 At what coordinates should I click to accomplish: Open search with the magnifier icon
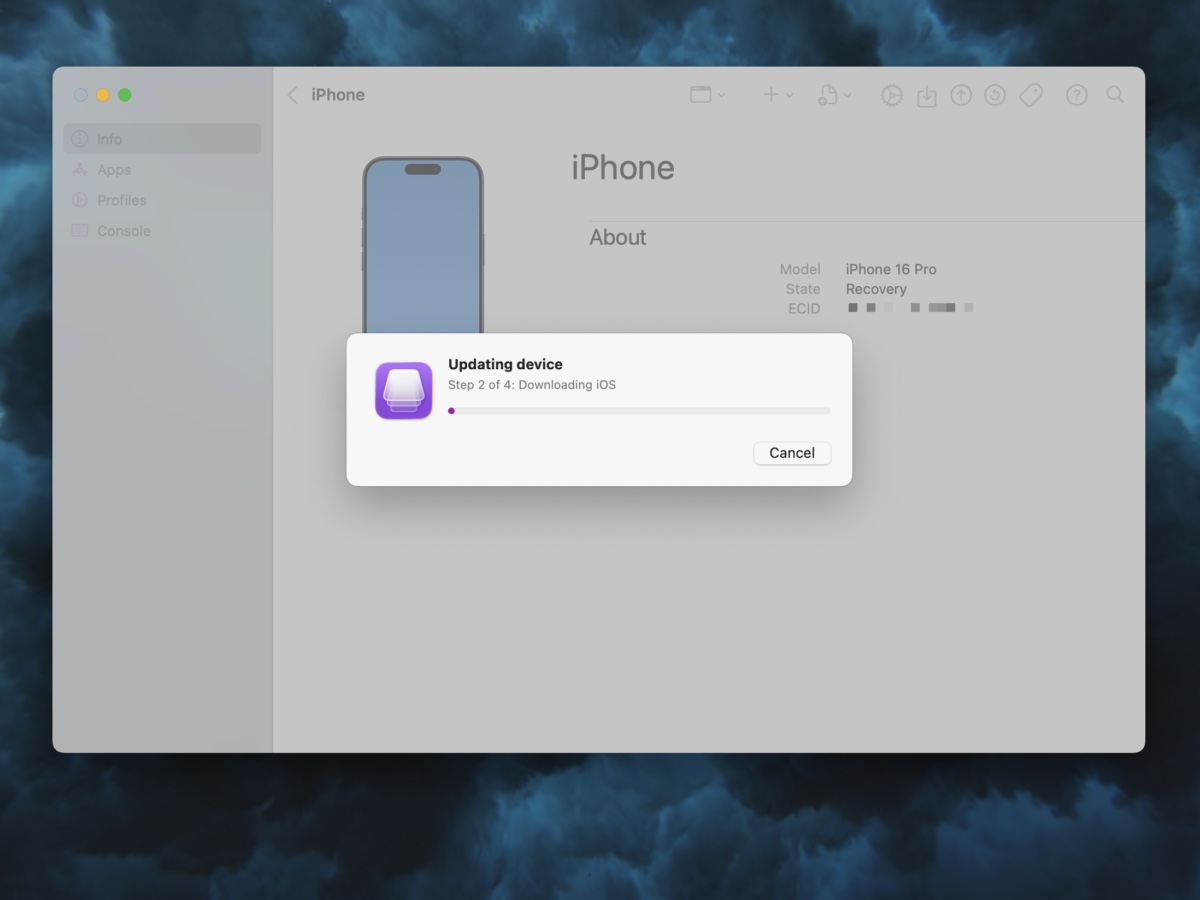coord(1115,95)
